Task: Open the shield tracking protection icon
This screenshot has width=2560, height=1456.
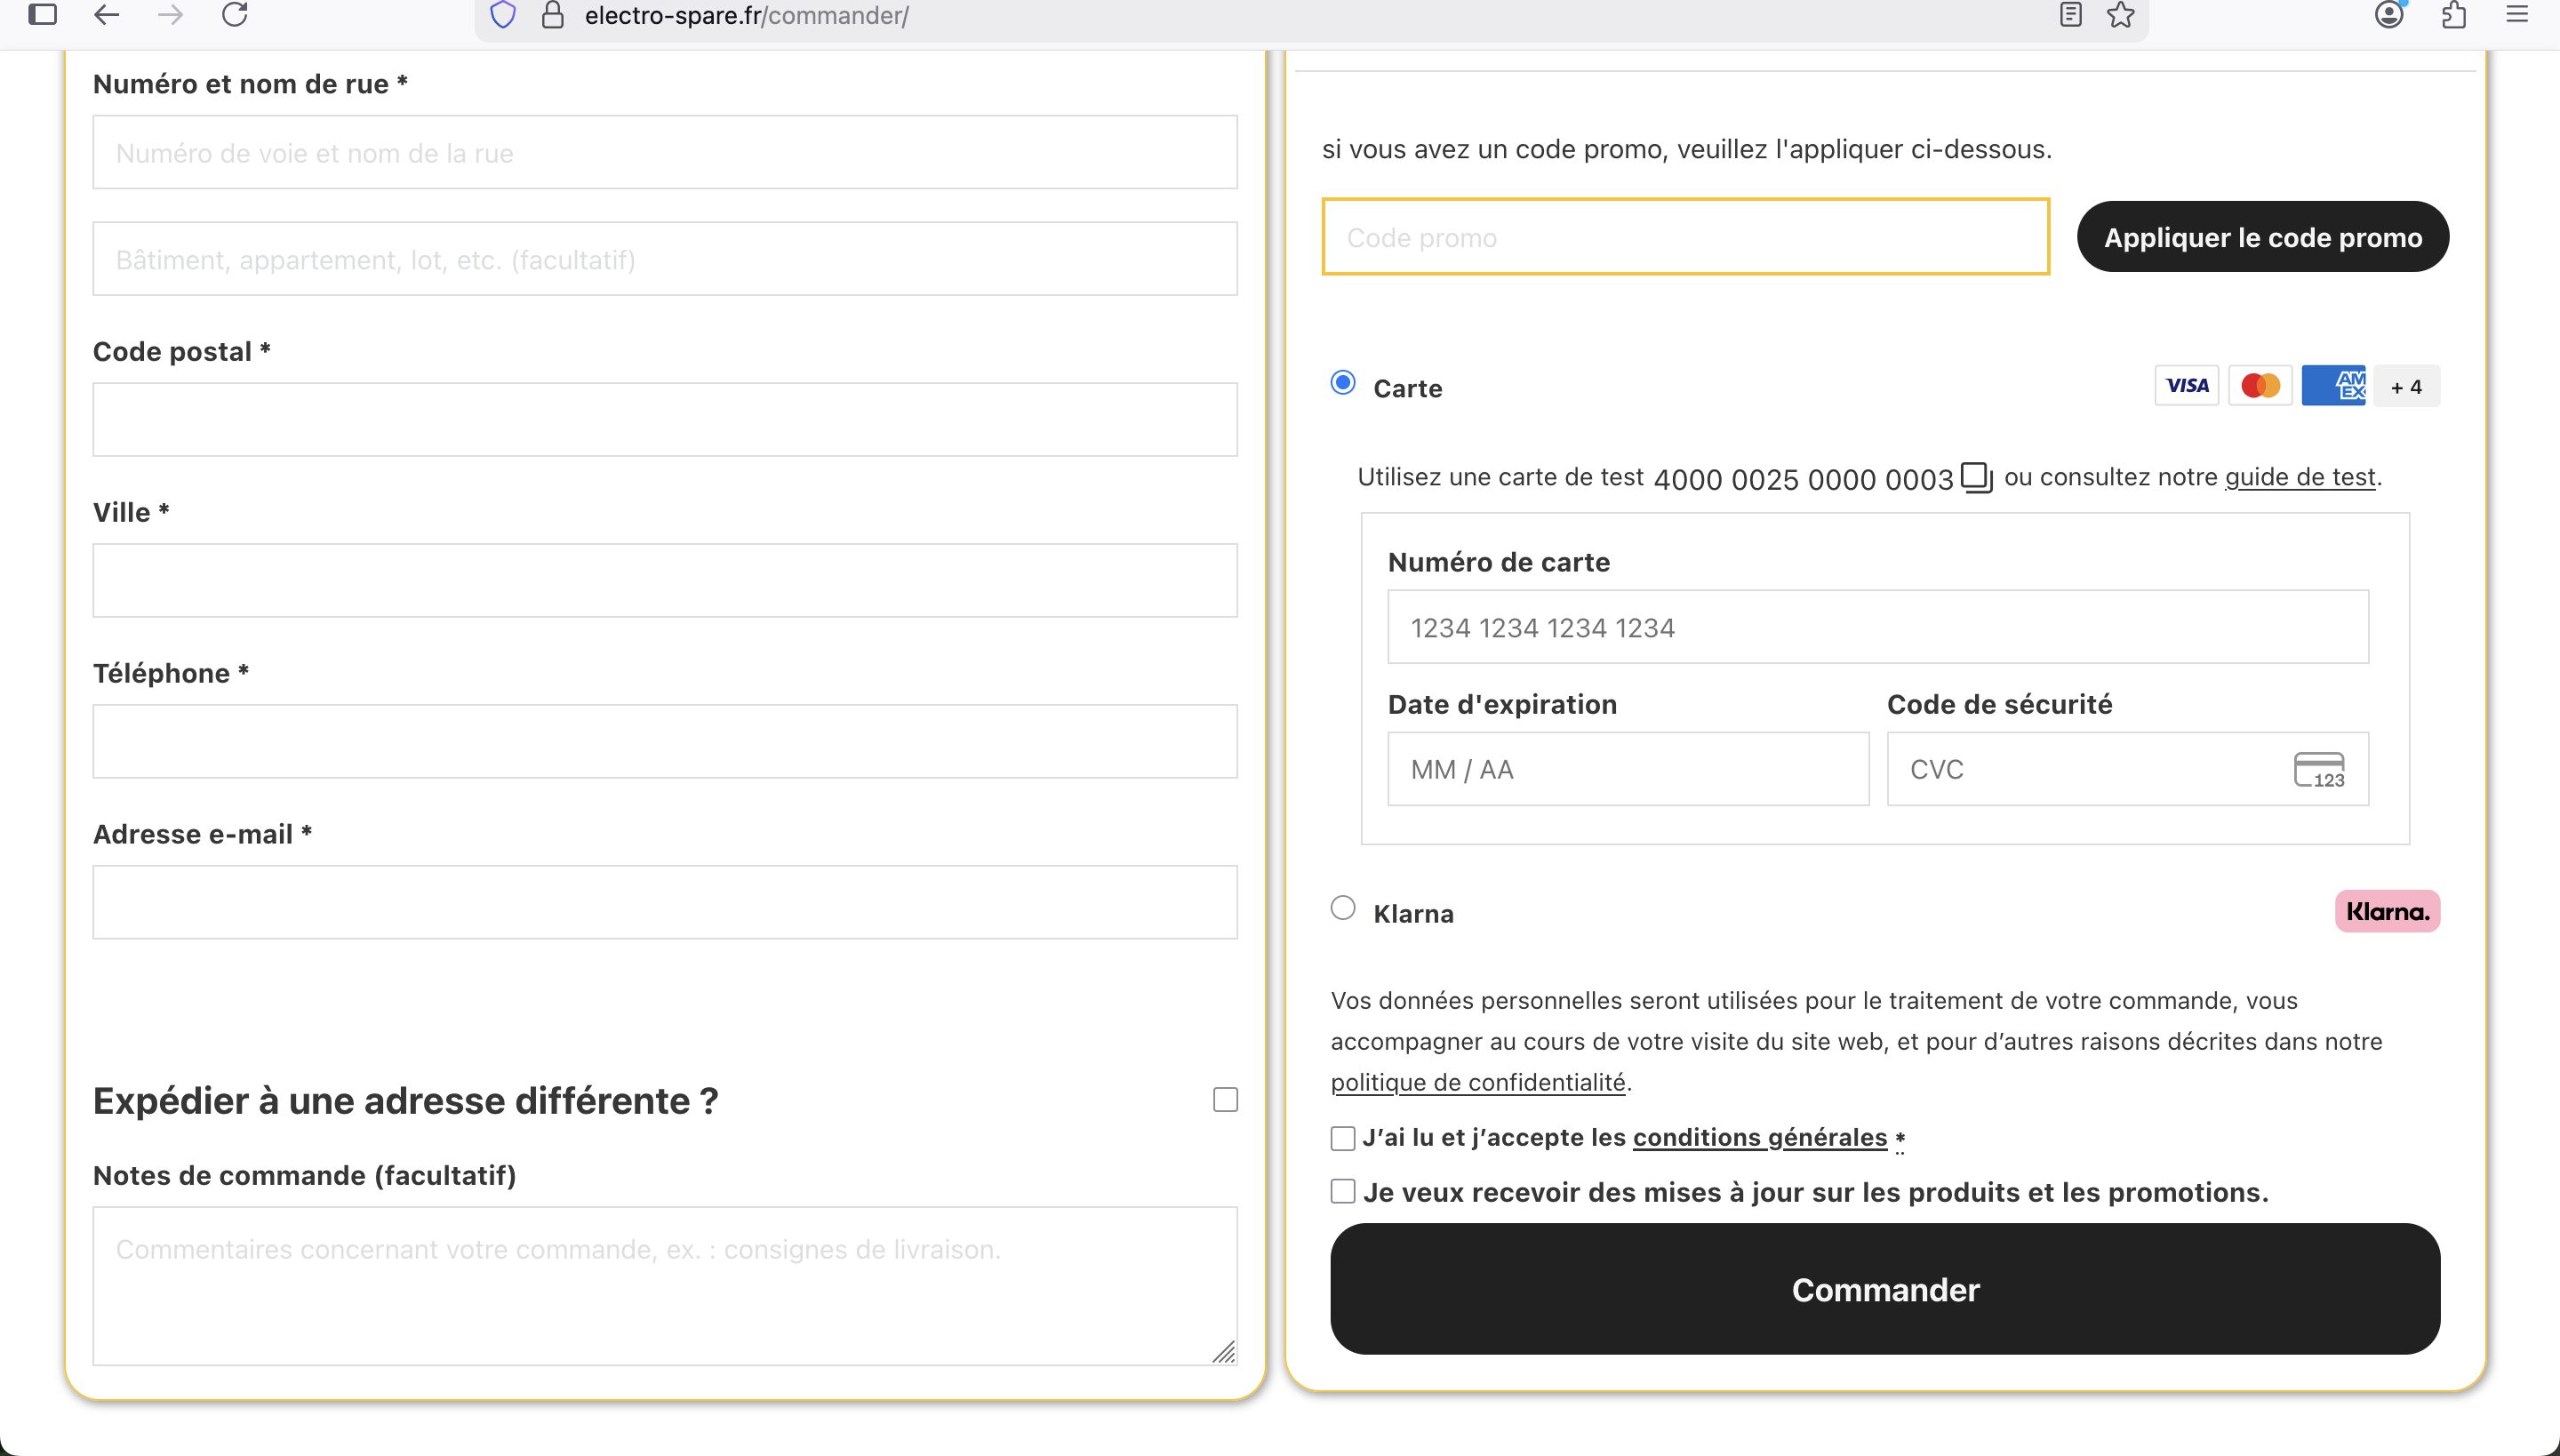Action: tap(503, 15)
